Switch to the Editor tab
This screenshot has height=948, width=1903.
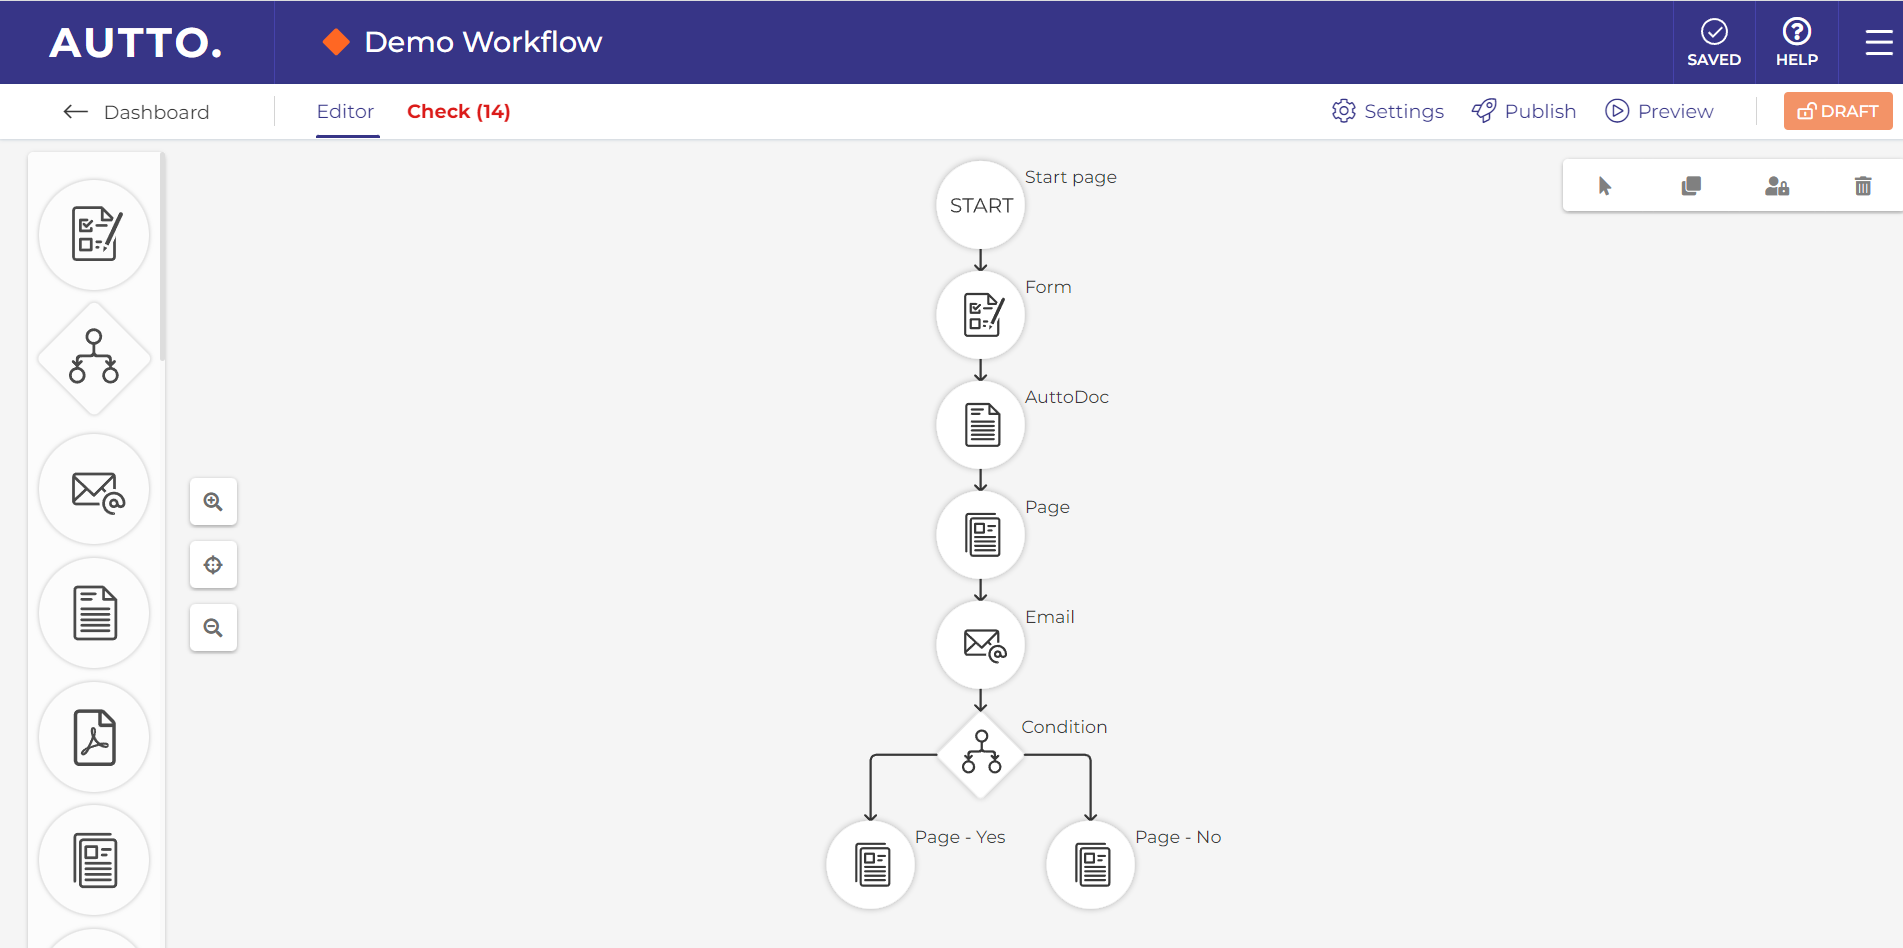pos(345,111)
